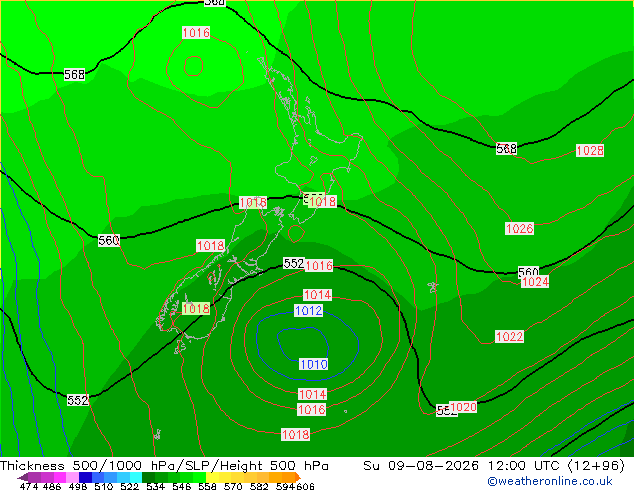Screen dimensions: 634x490
Task: Click the '12:00 UTC' time text
Action: coord(523,466)
